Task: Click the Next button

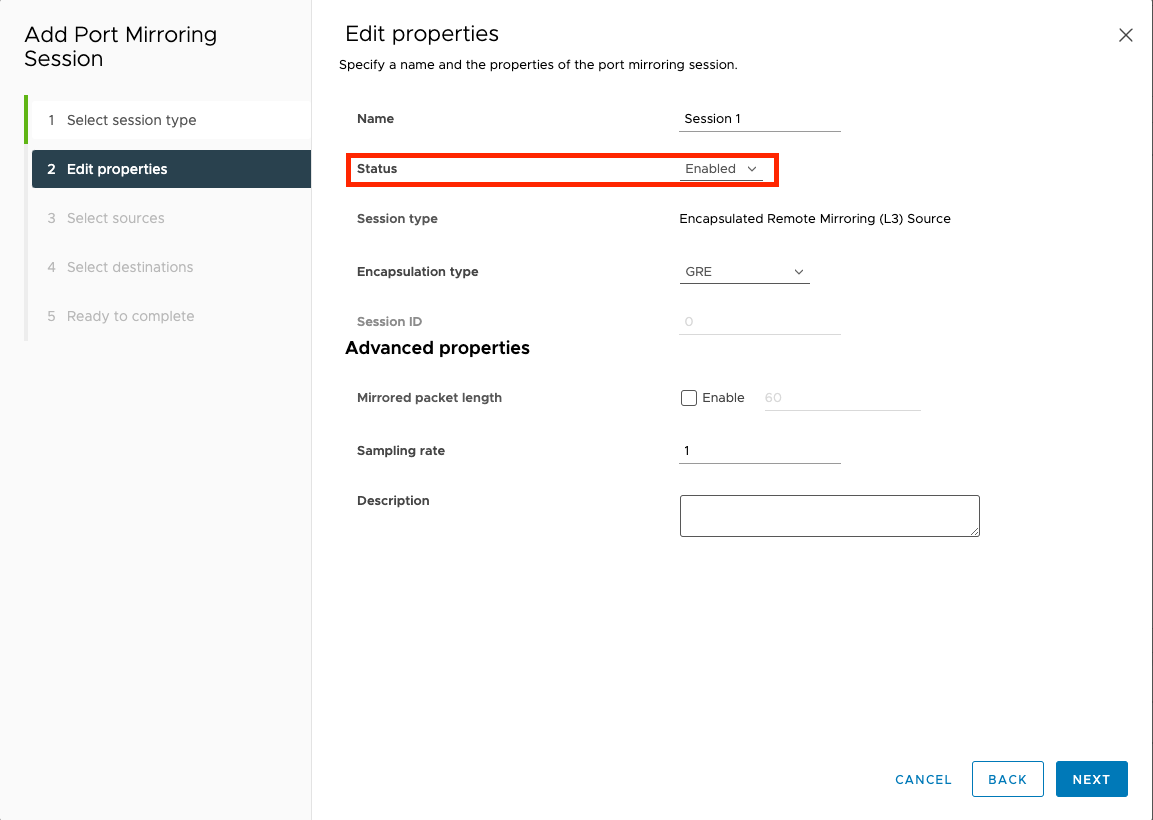Action: pyautogui.click(x=1091, y=779)
